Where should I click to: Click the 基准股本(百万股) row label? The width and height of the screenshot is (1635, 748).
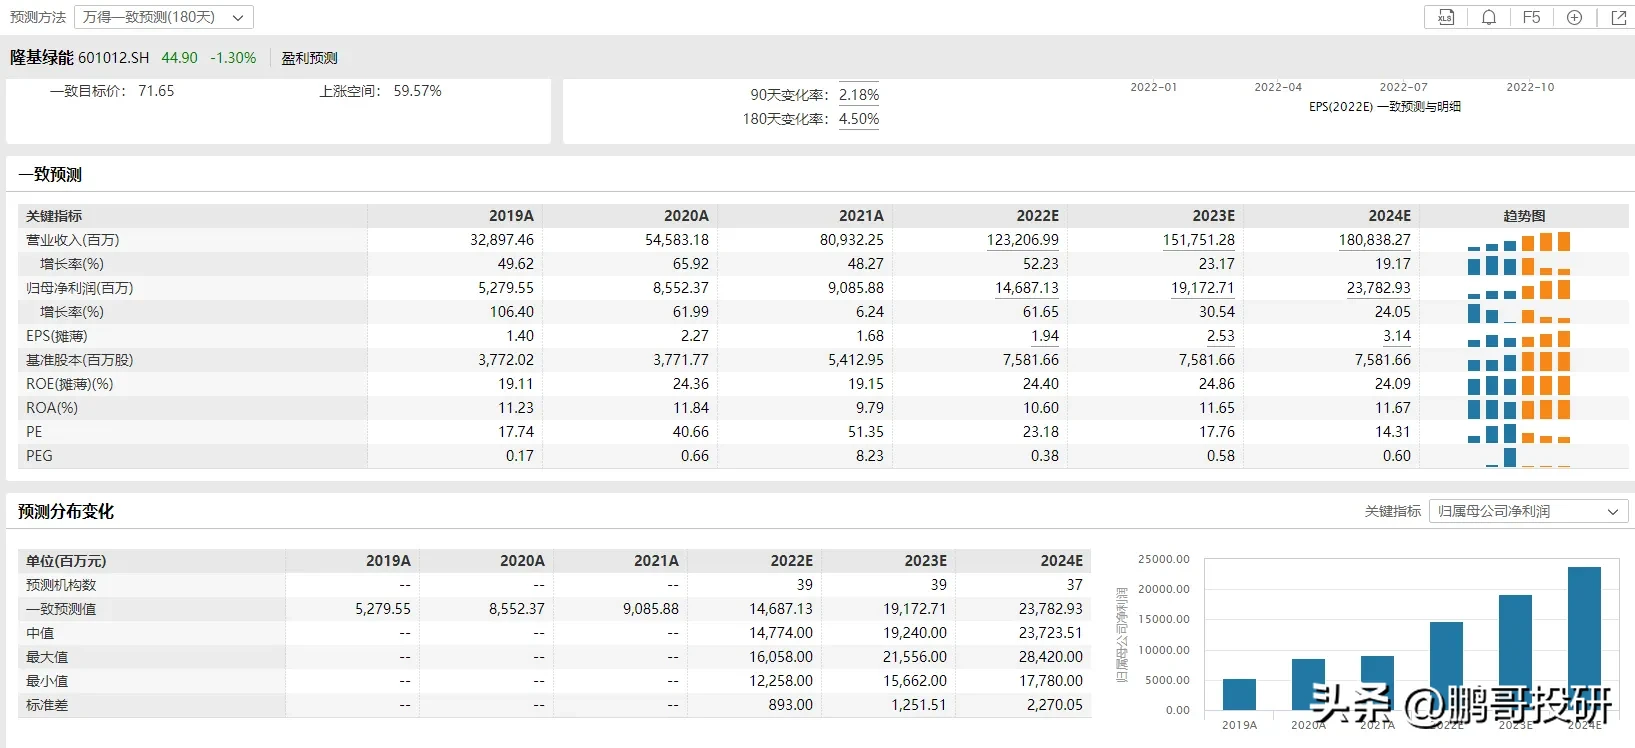tap(80, 360)
